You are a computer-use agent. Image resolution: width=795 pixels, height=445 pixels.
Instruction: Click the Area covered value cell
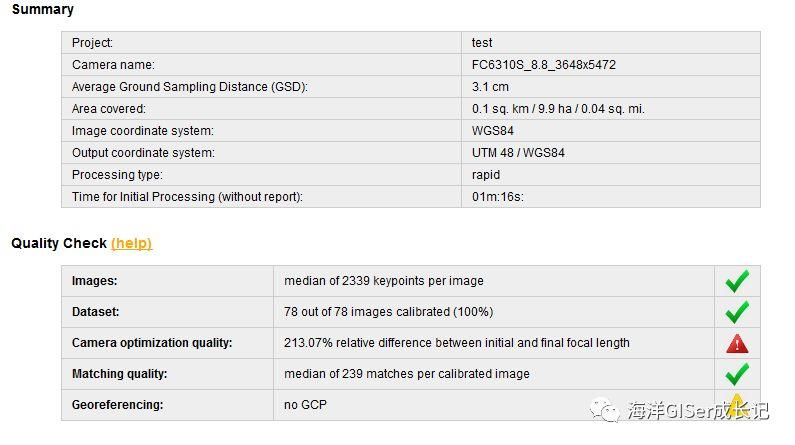[x=610, y=109]
